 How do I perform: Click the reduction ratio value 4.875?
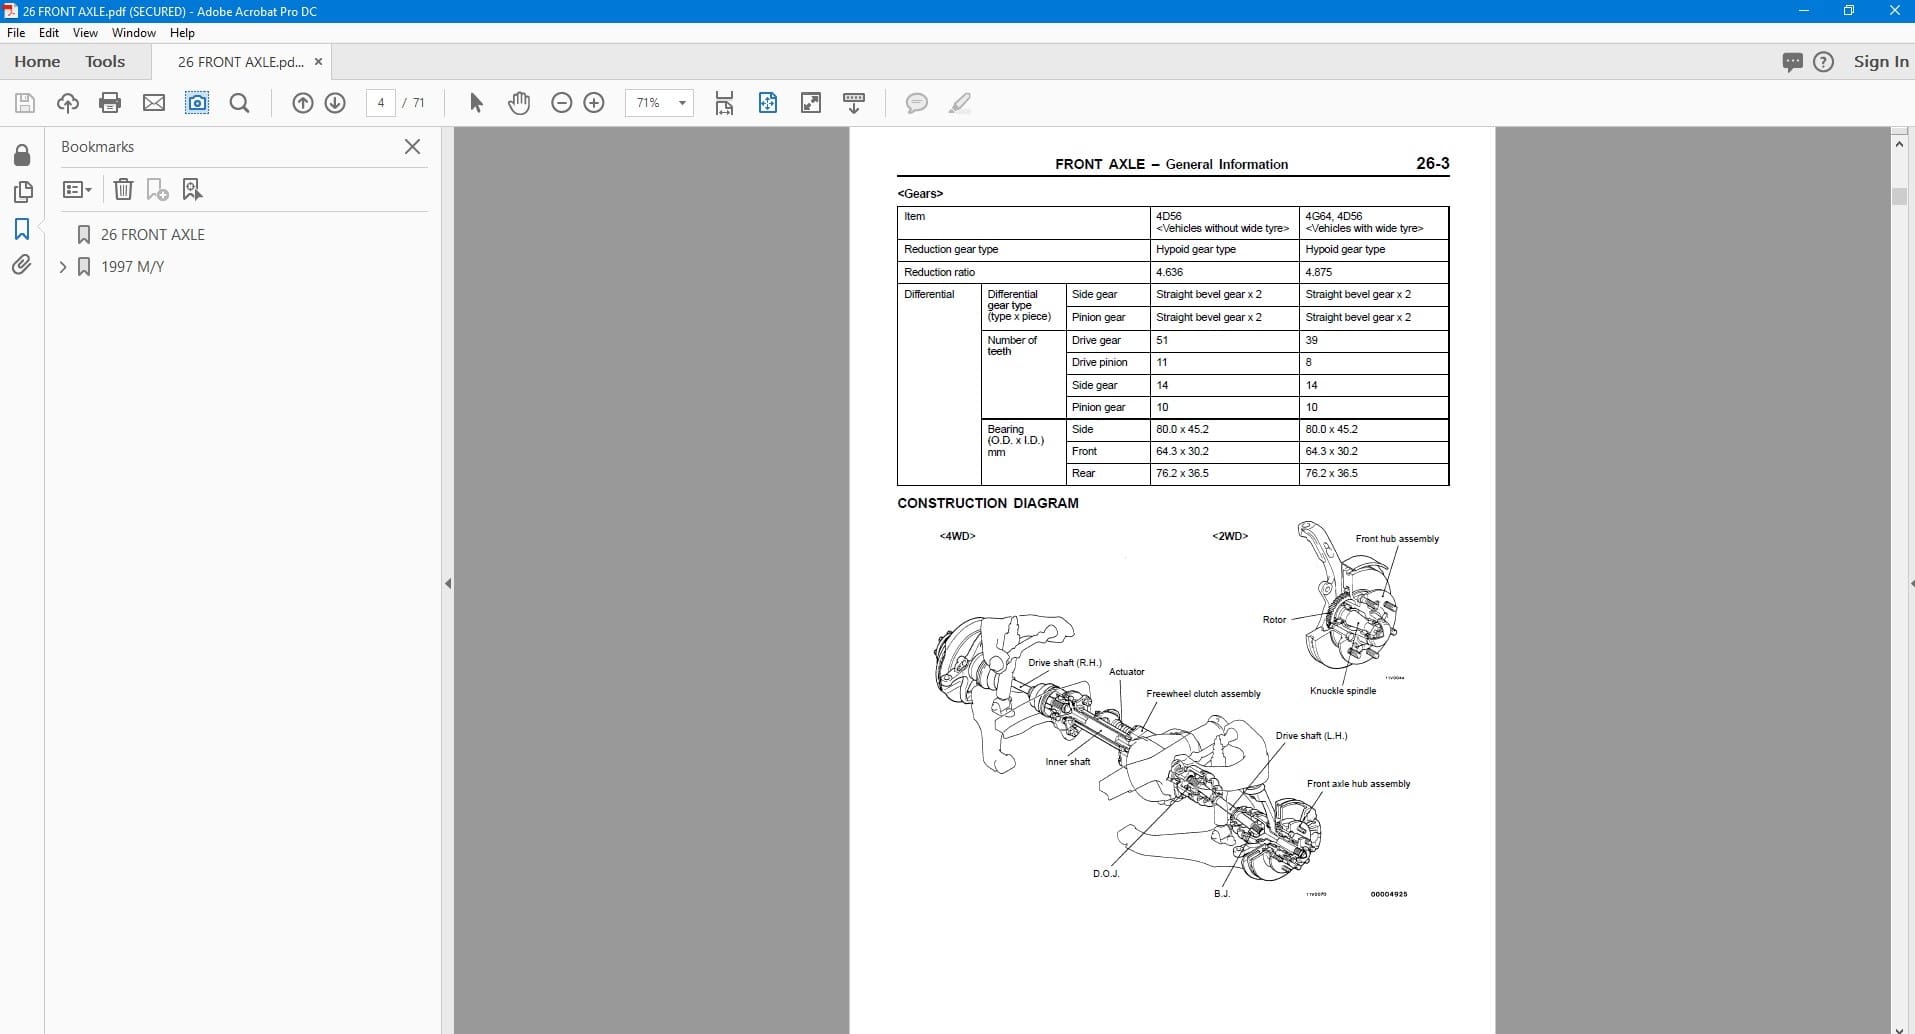point(1318,272)
